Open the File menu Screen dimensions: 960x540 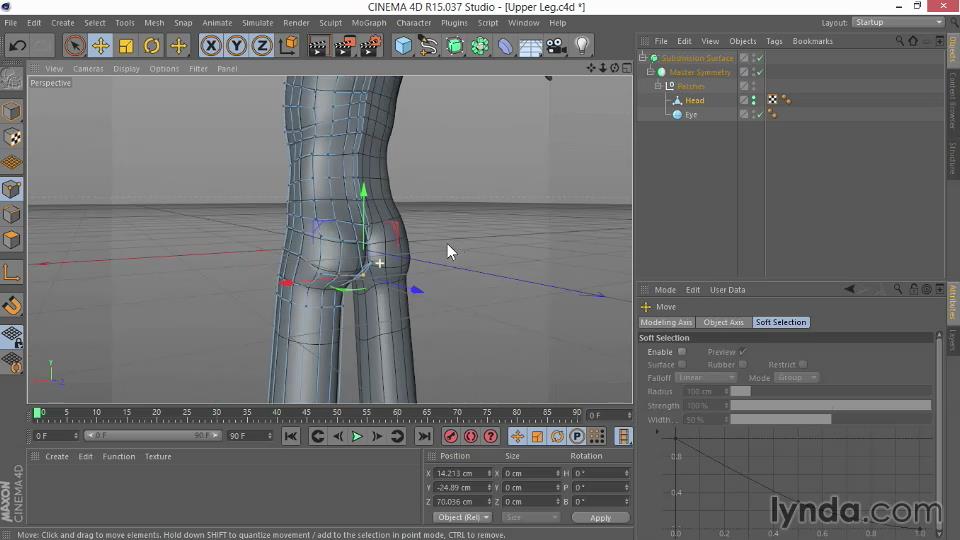(10, 23)
